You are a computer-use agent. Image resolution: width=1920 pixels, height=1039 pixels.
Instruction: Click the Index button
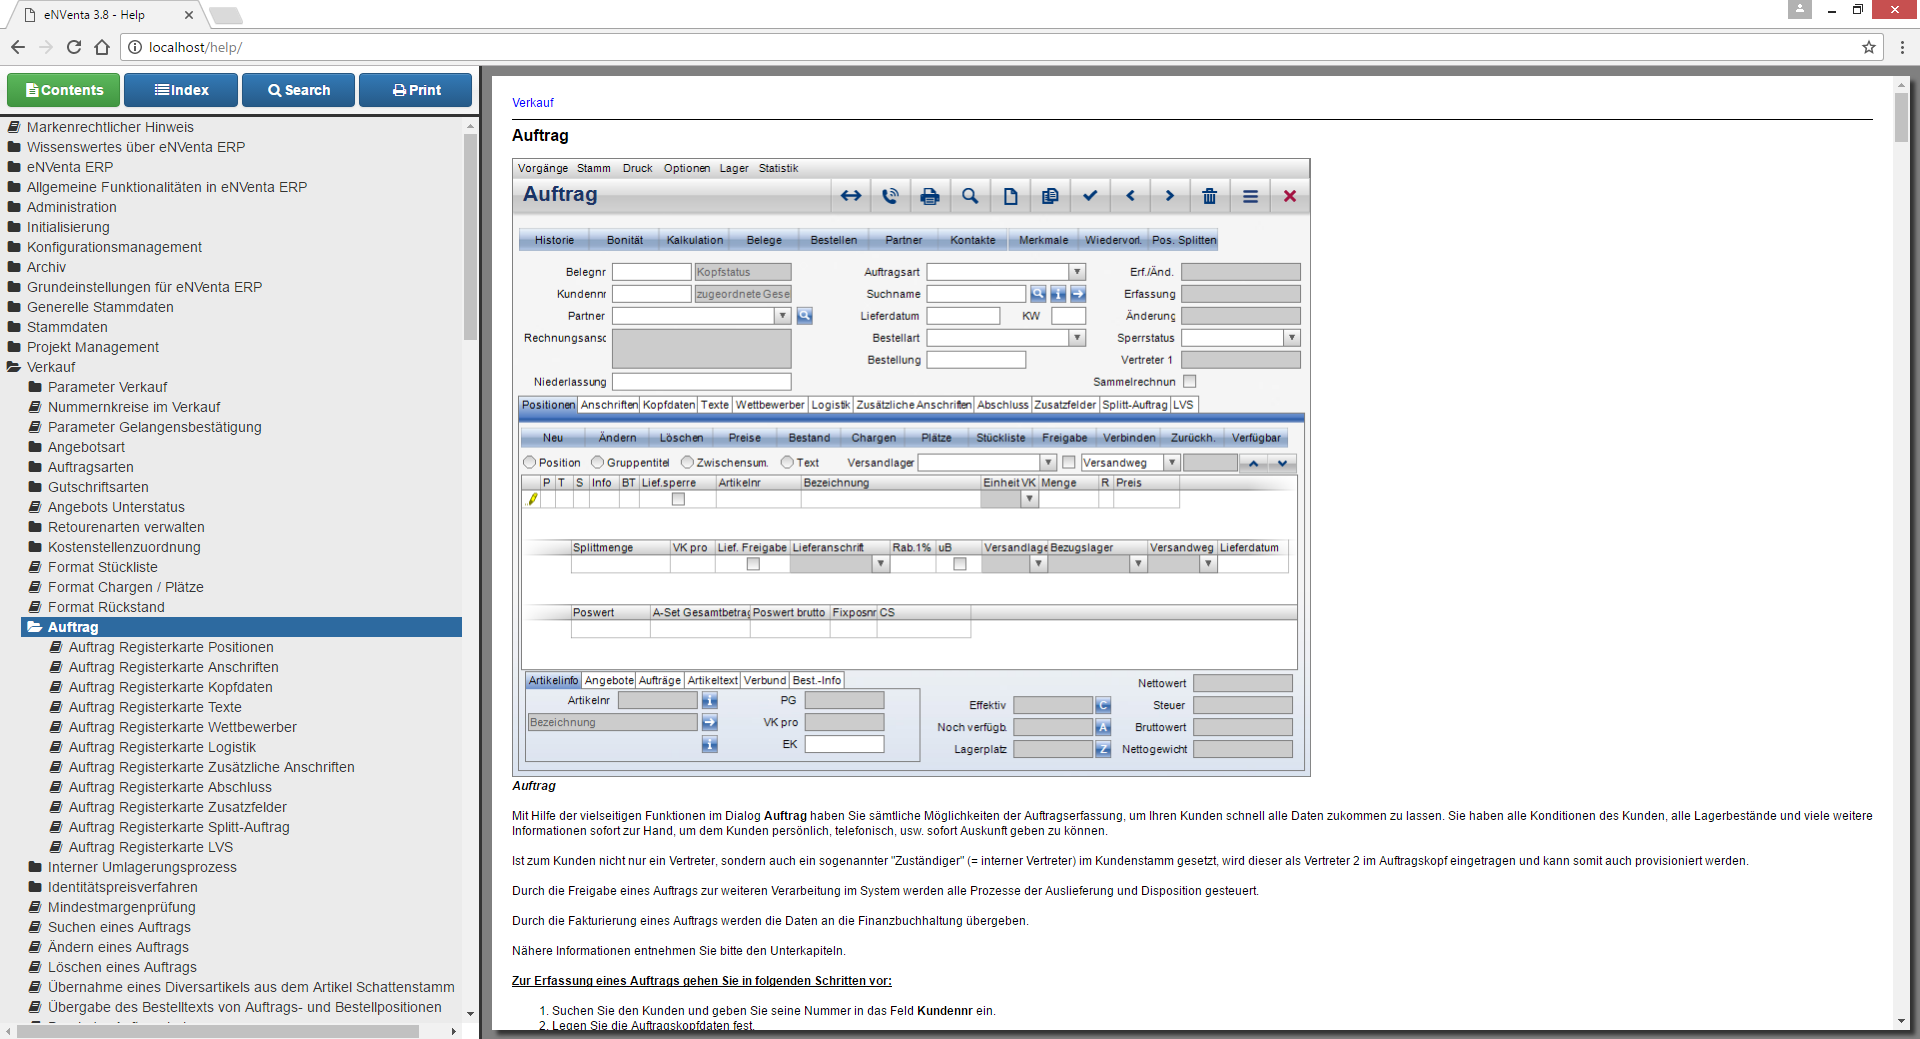(181, 90)
